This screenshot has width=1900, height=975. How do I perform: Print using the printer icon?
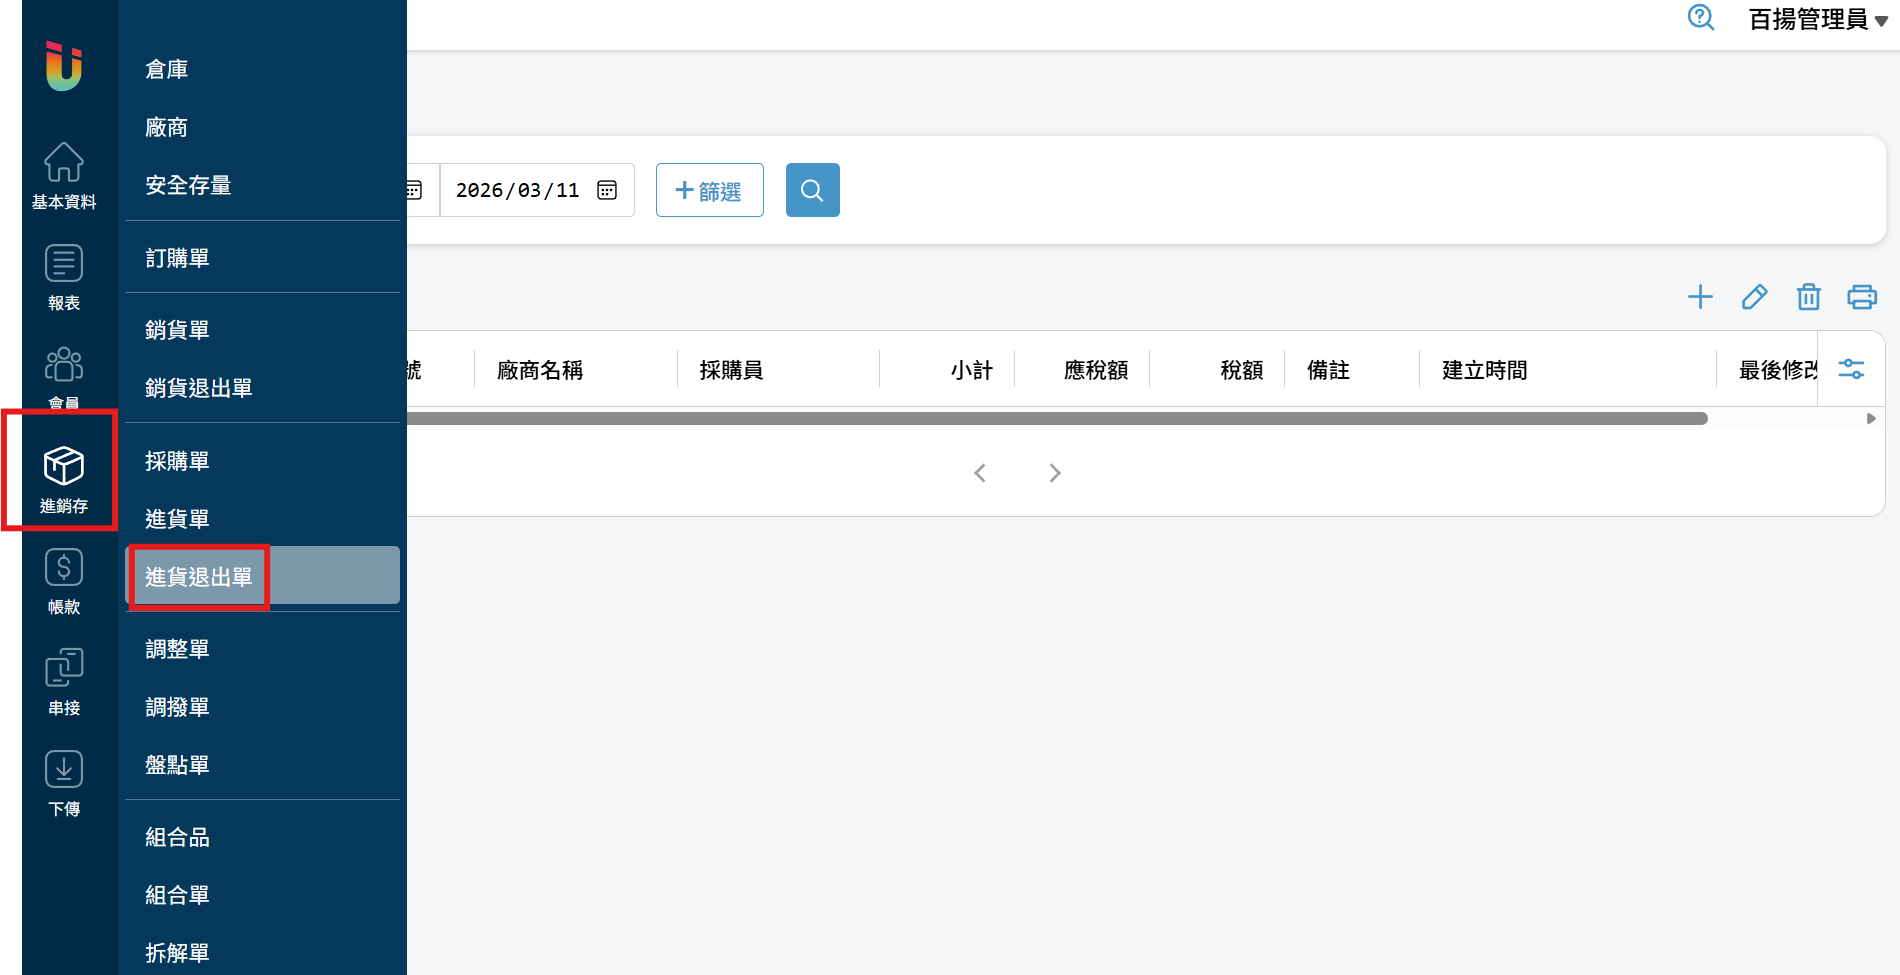coord(1862,297)
